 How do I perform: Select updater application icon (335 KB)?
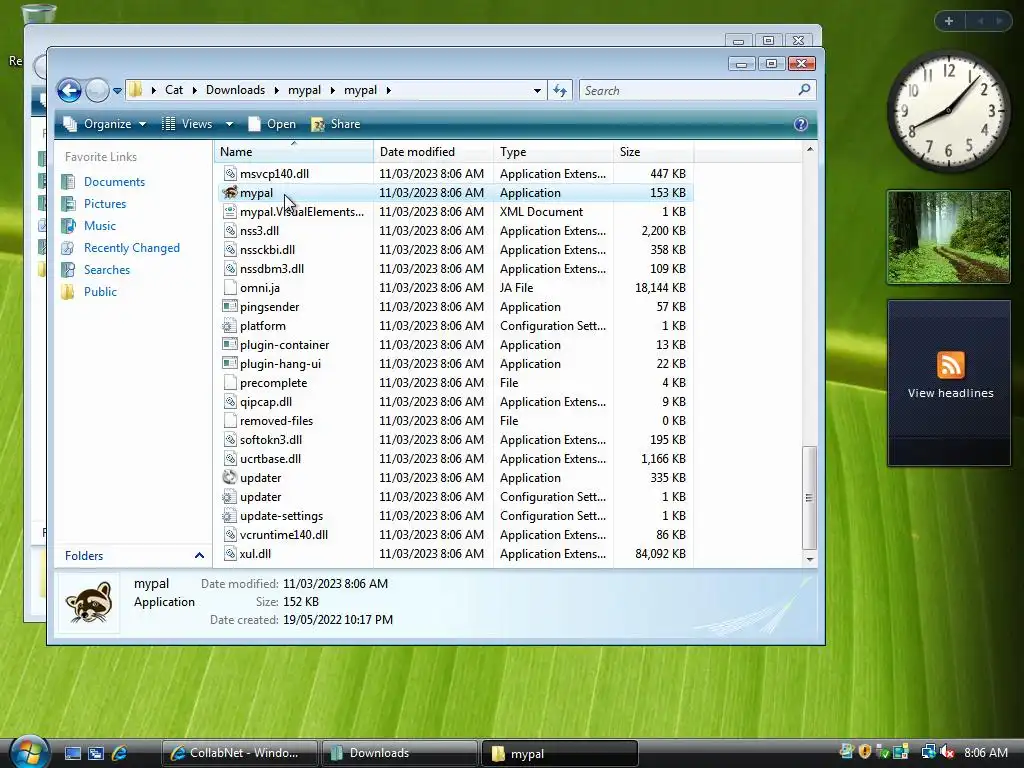pos(230,477)
